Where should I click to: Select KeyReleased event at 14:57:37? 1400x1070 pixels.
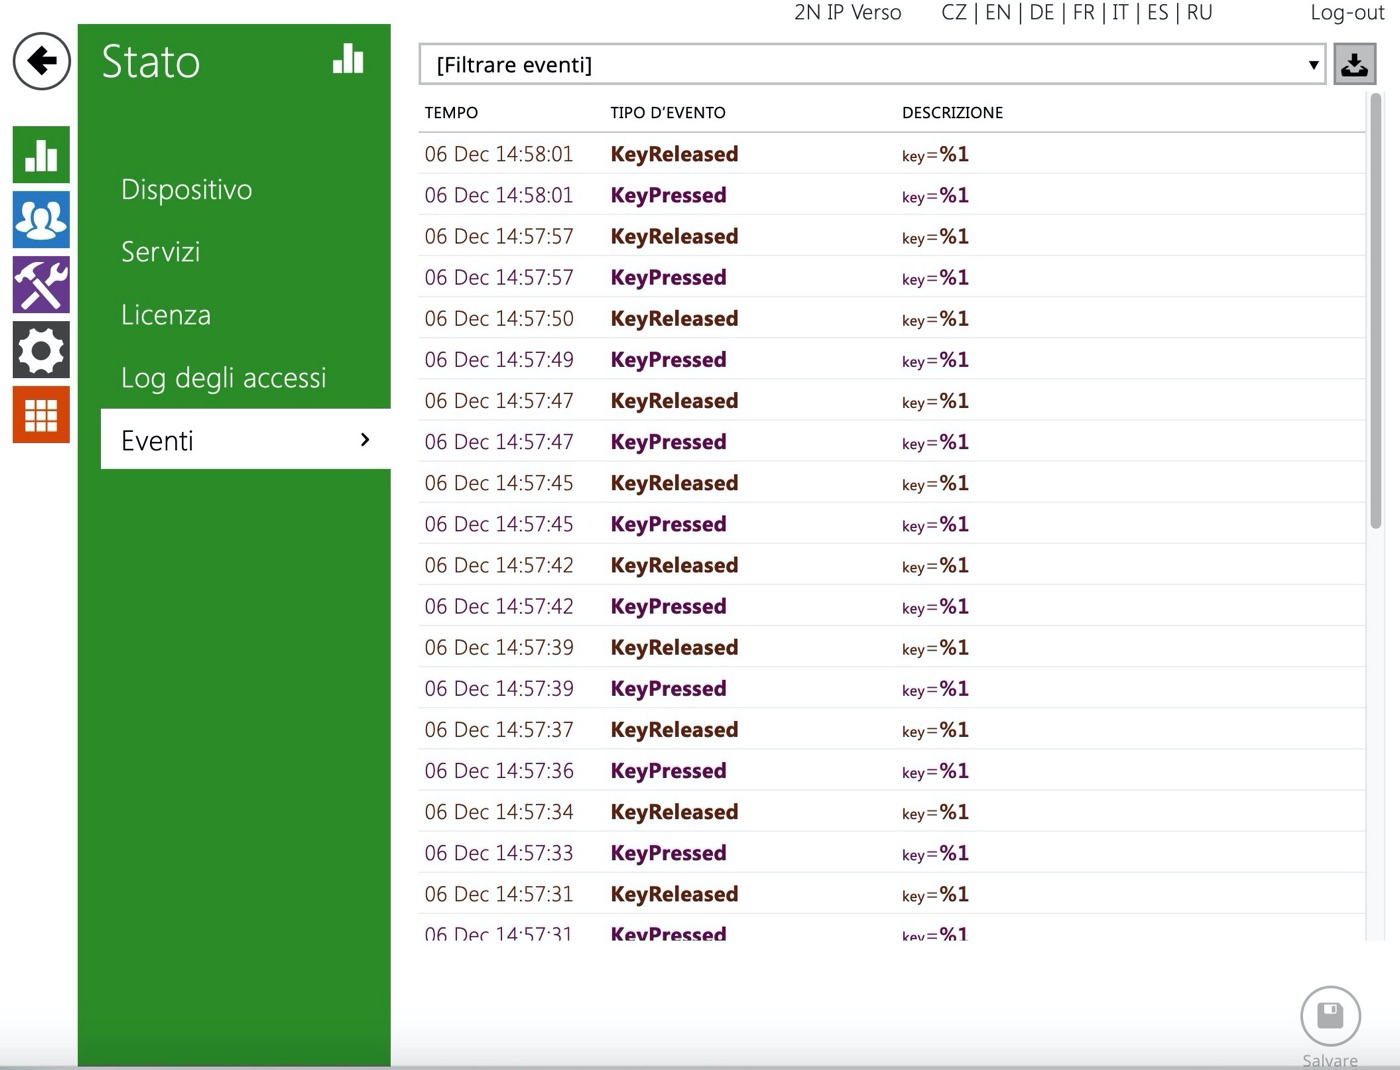892,729
